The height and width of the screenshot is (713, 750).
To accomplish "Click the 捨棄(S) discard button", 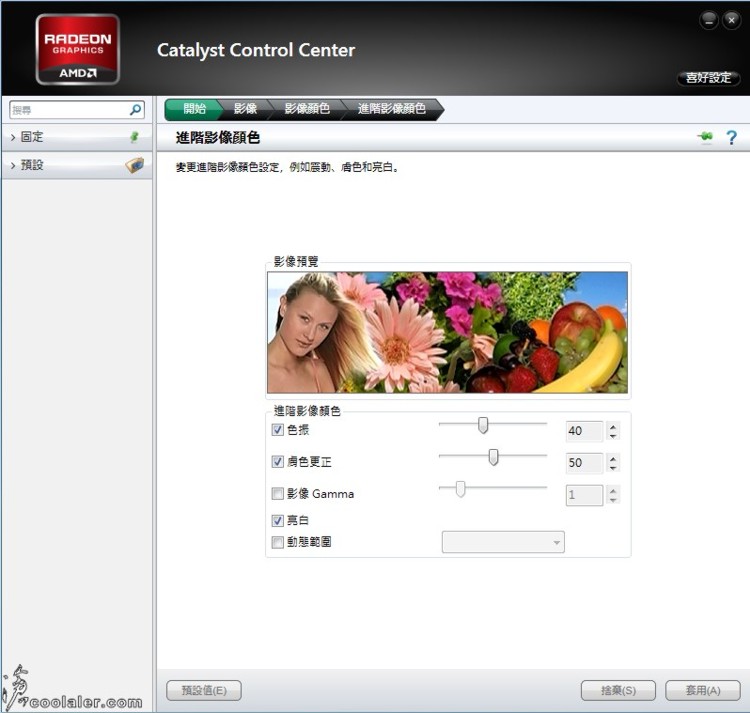I will tap(618, 691).
